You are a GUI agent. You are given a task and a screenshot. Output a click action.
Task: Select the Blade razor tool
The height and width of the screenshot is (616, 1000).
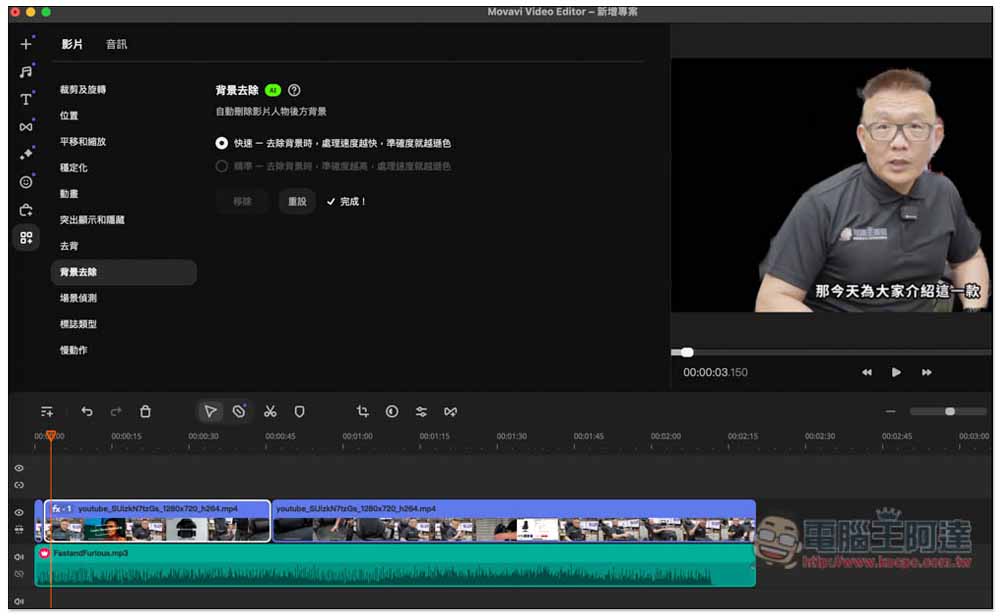click(x=239, y=412)
